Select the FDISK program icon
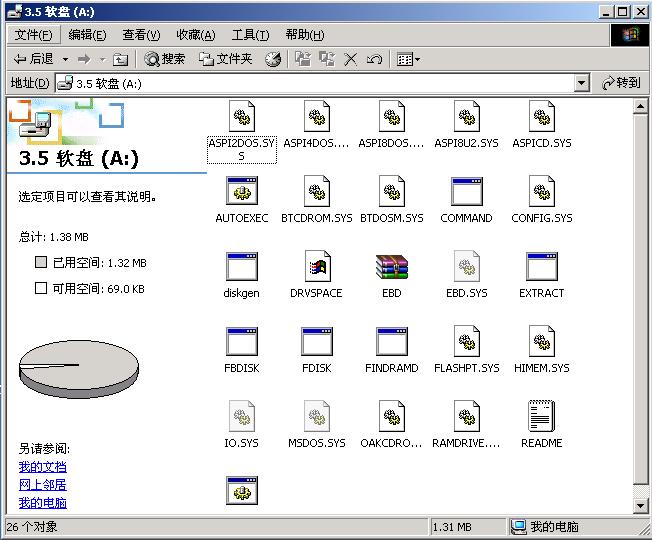Image resolution: width=652 pixels, height=540 pixels. tap(316, 341)
